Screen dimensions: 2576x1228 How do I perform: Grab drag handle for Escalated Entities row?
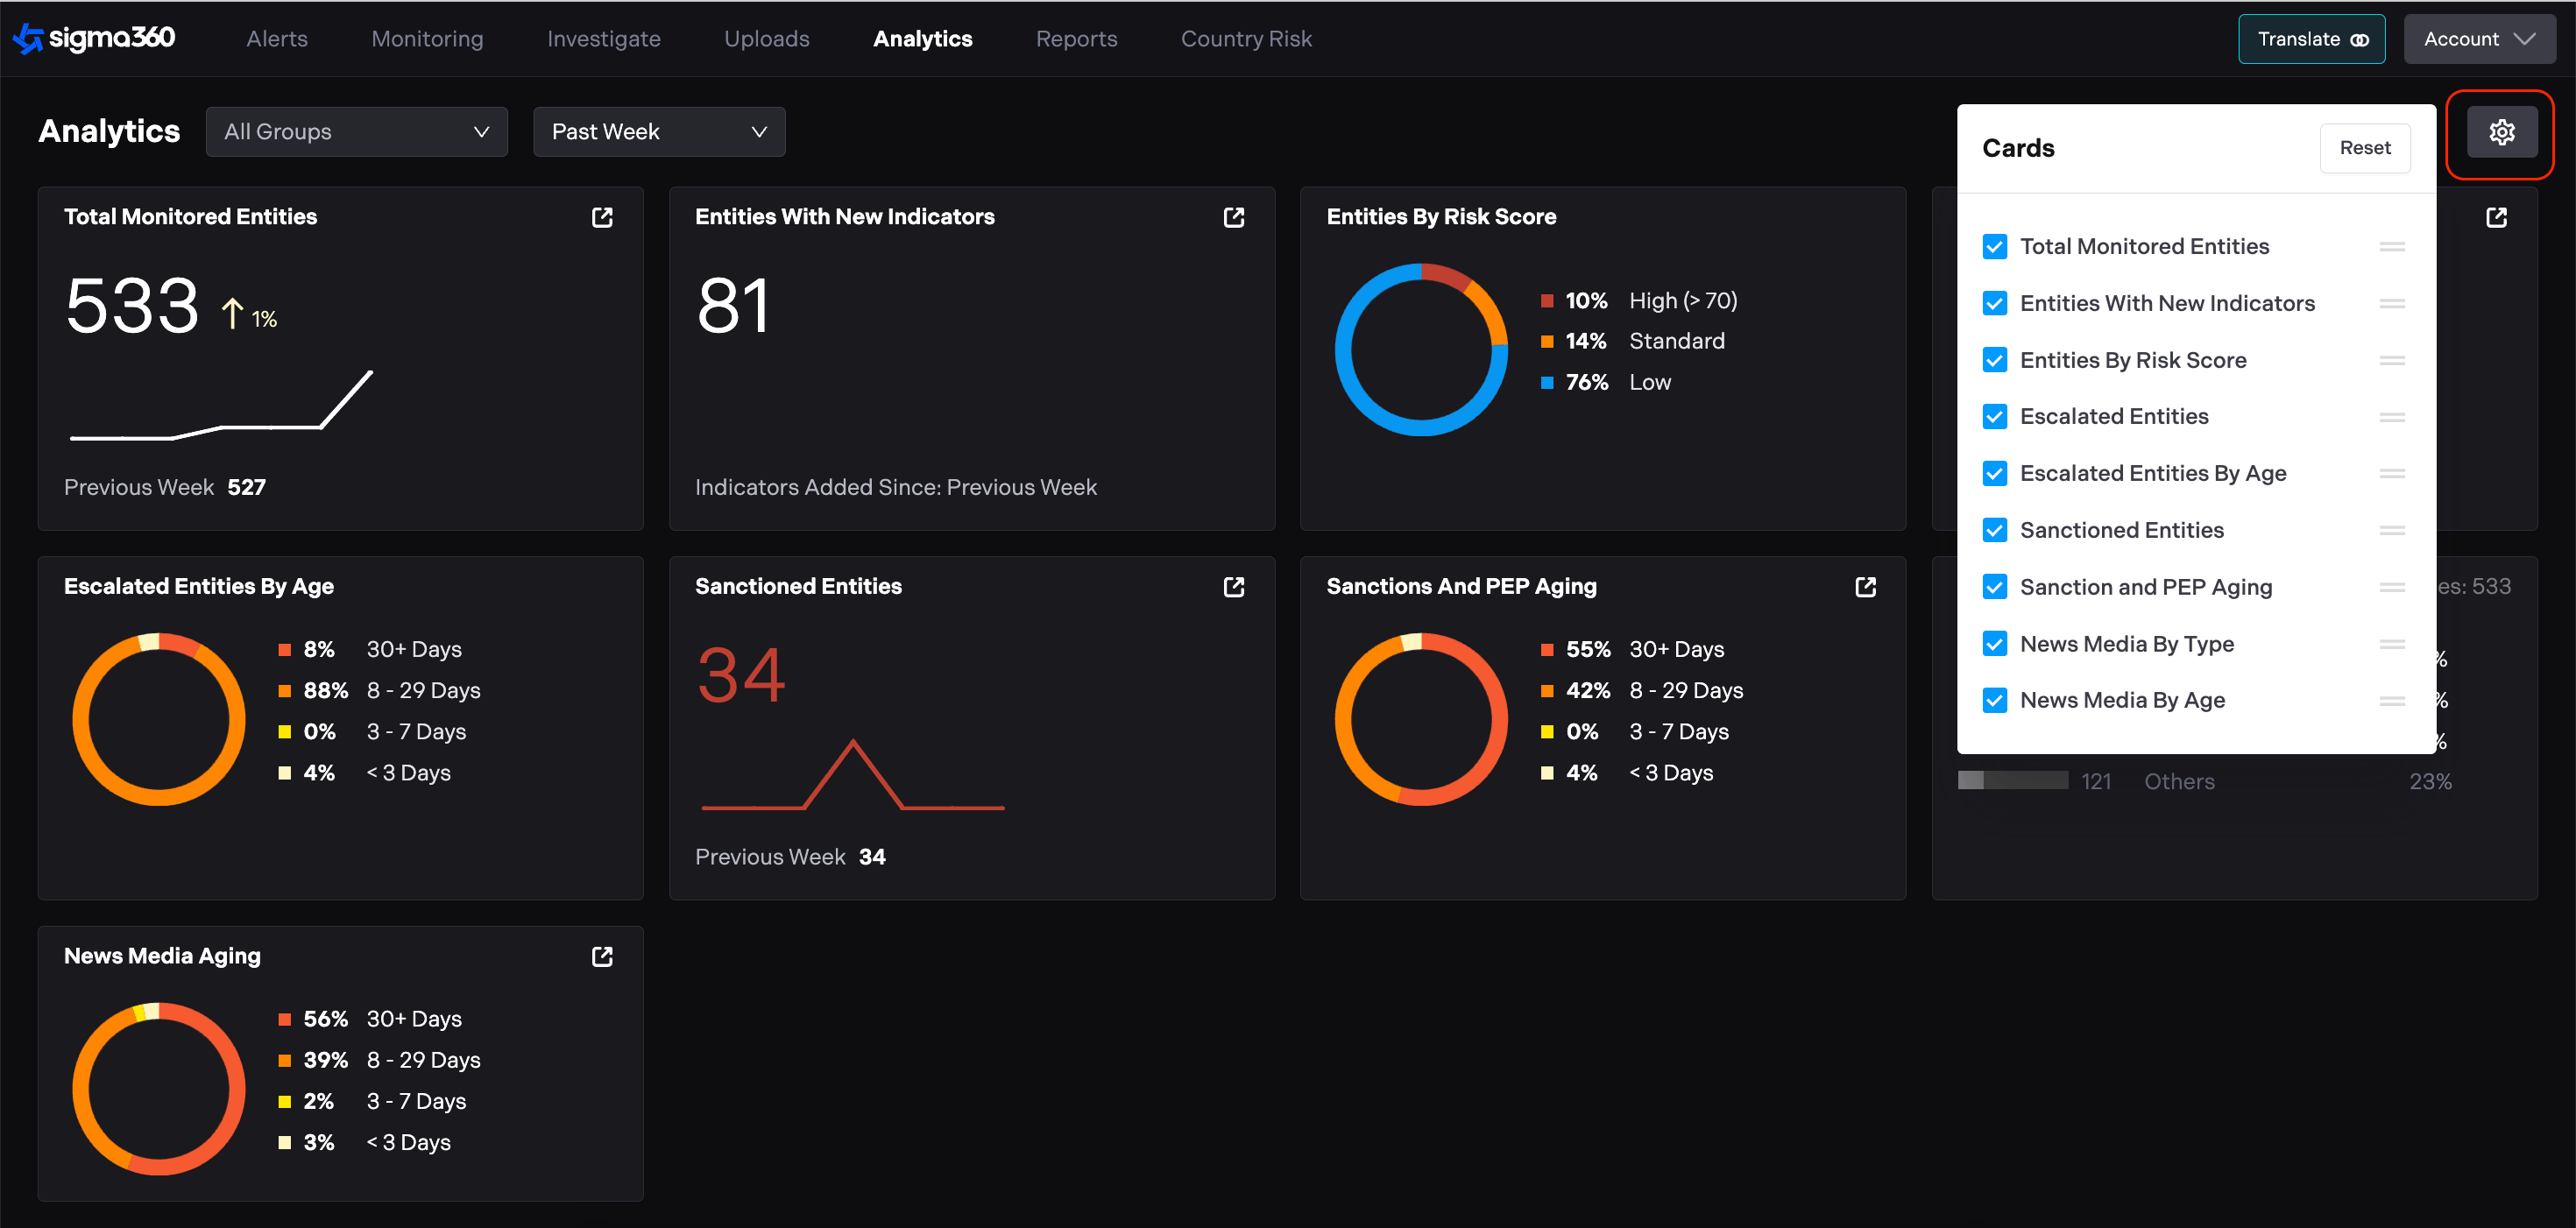coord(2392,417)
